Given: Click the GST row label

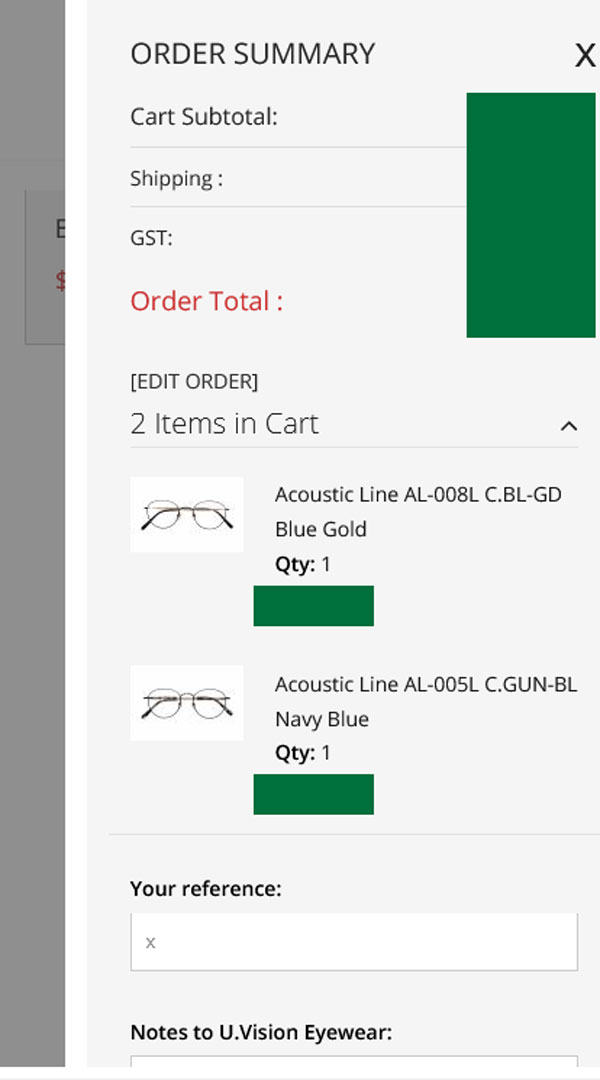Looking at the screenshot, I should (x=151, y=238).
